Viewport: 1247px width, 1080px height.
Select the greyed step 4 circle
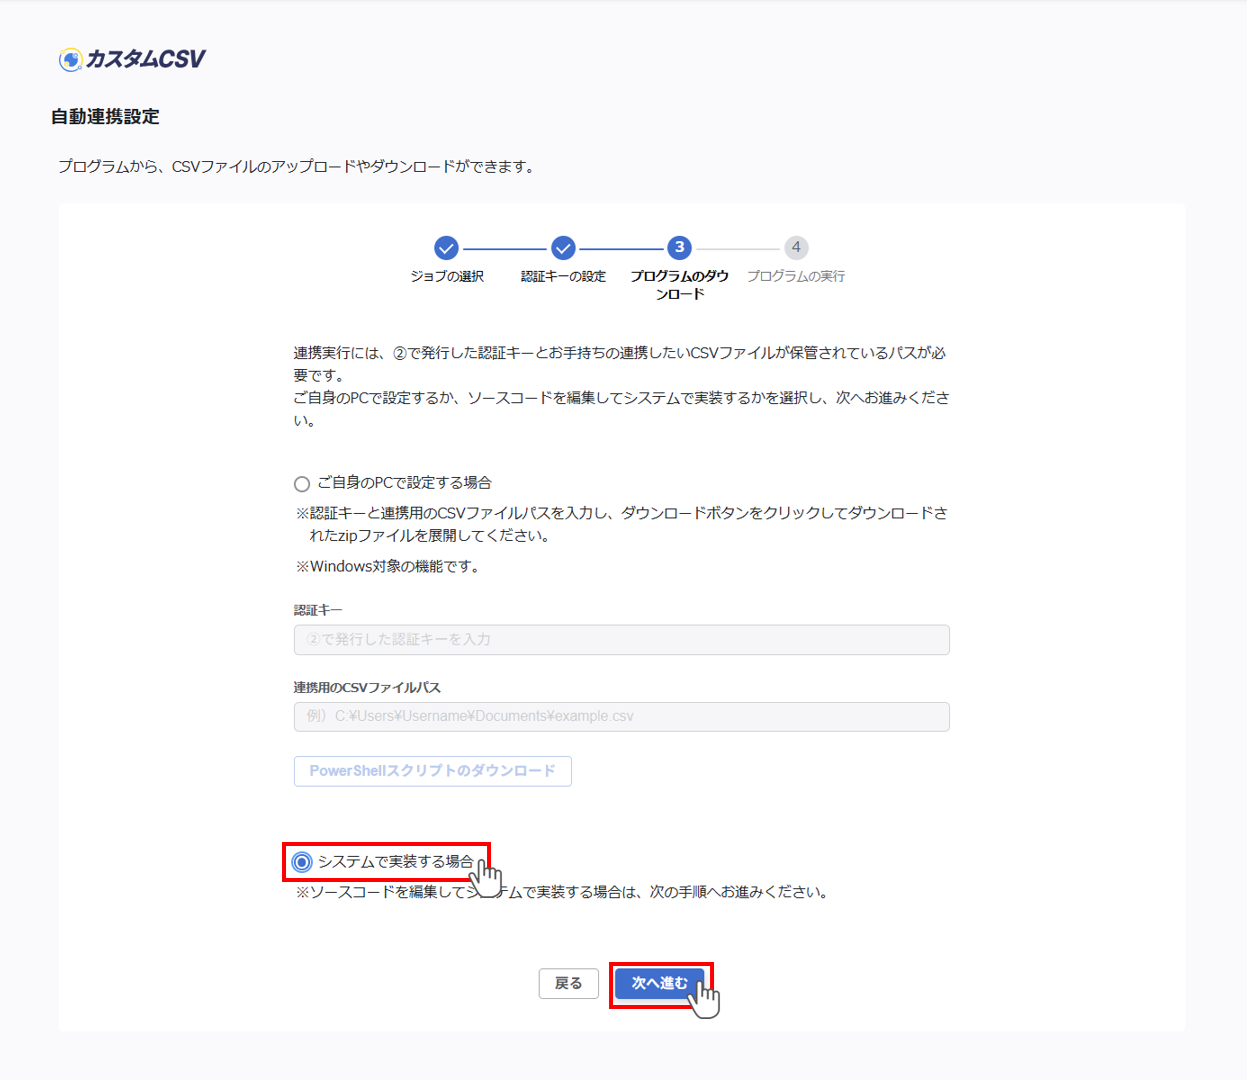(x=796, y=248)
